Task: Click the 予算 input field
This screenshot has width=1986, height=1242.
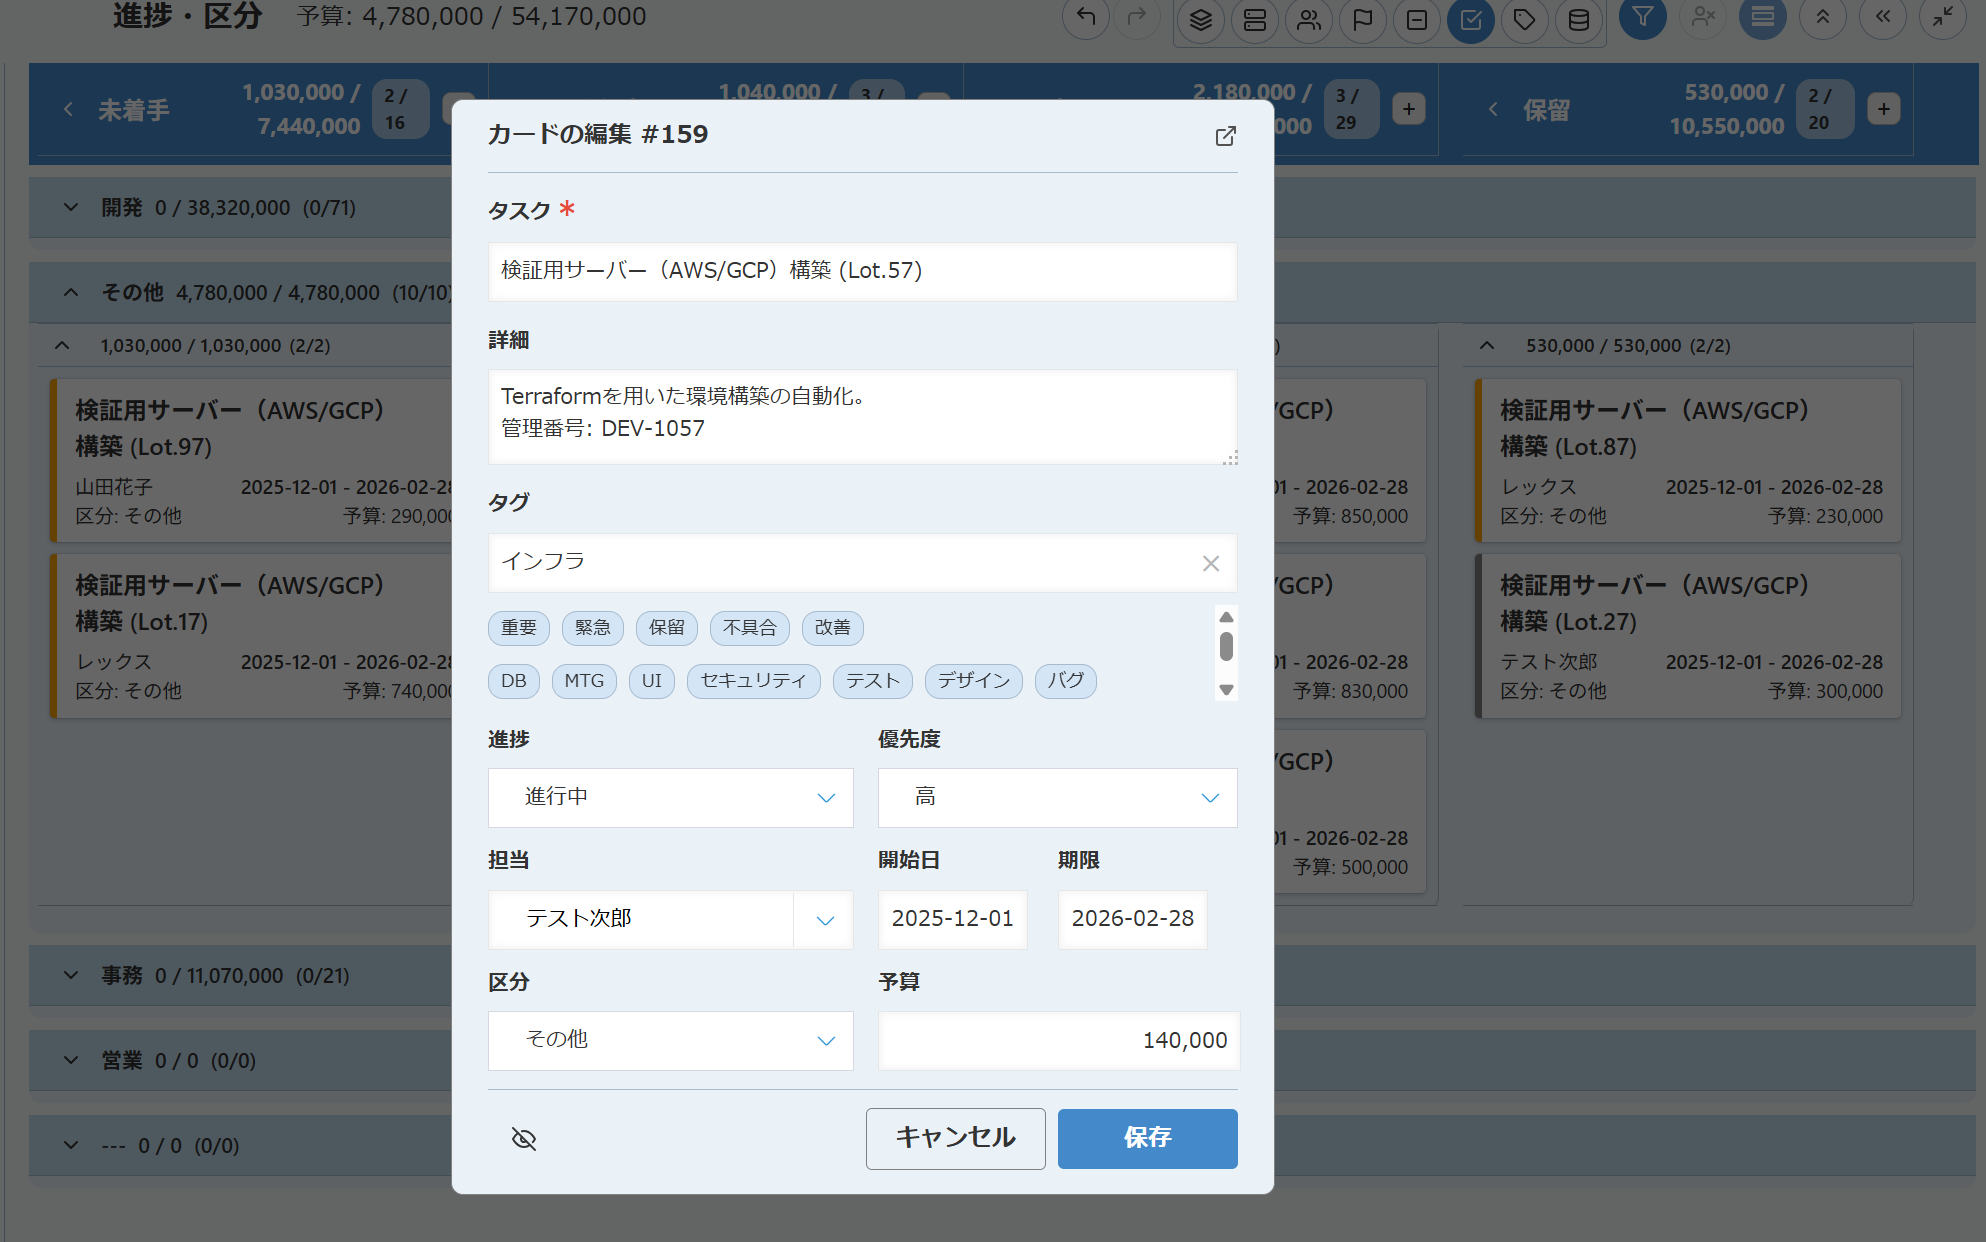Action: [1058, 1040]
